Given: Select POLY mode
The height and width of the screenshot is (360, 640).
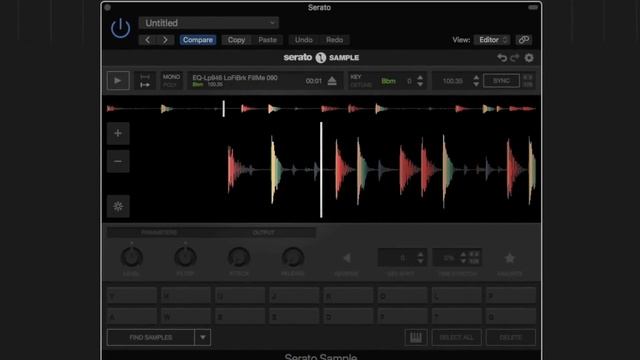Looking at the screenshot, I should [x=170, y=85].
